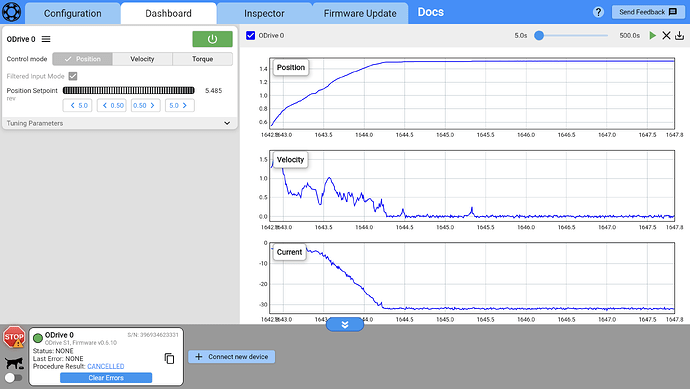This screenshot has width=690, height=389.
Task: Open the Docs link
Action: [x=430, y=12]
